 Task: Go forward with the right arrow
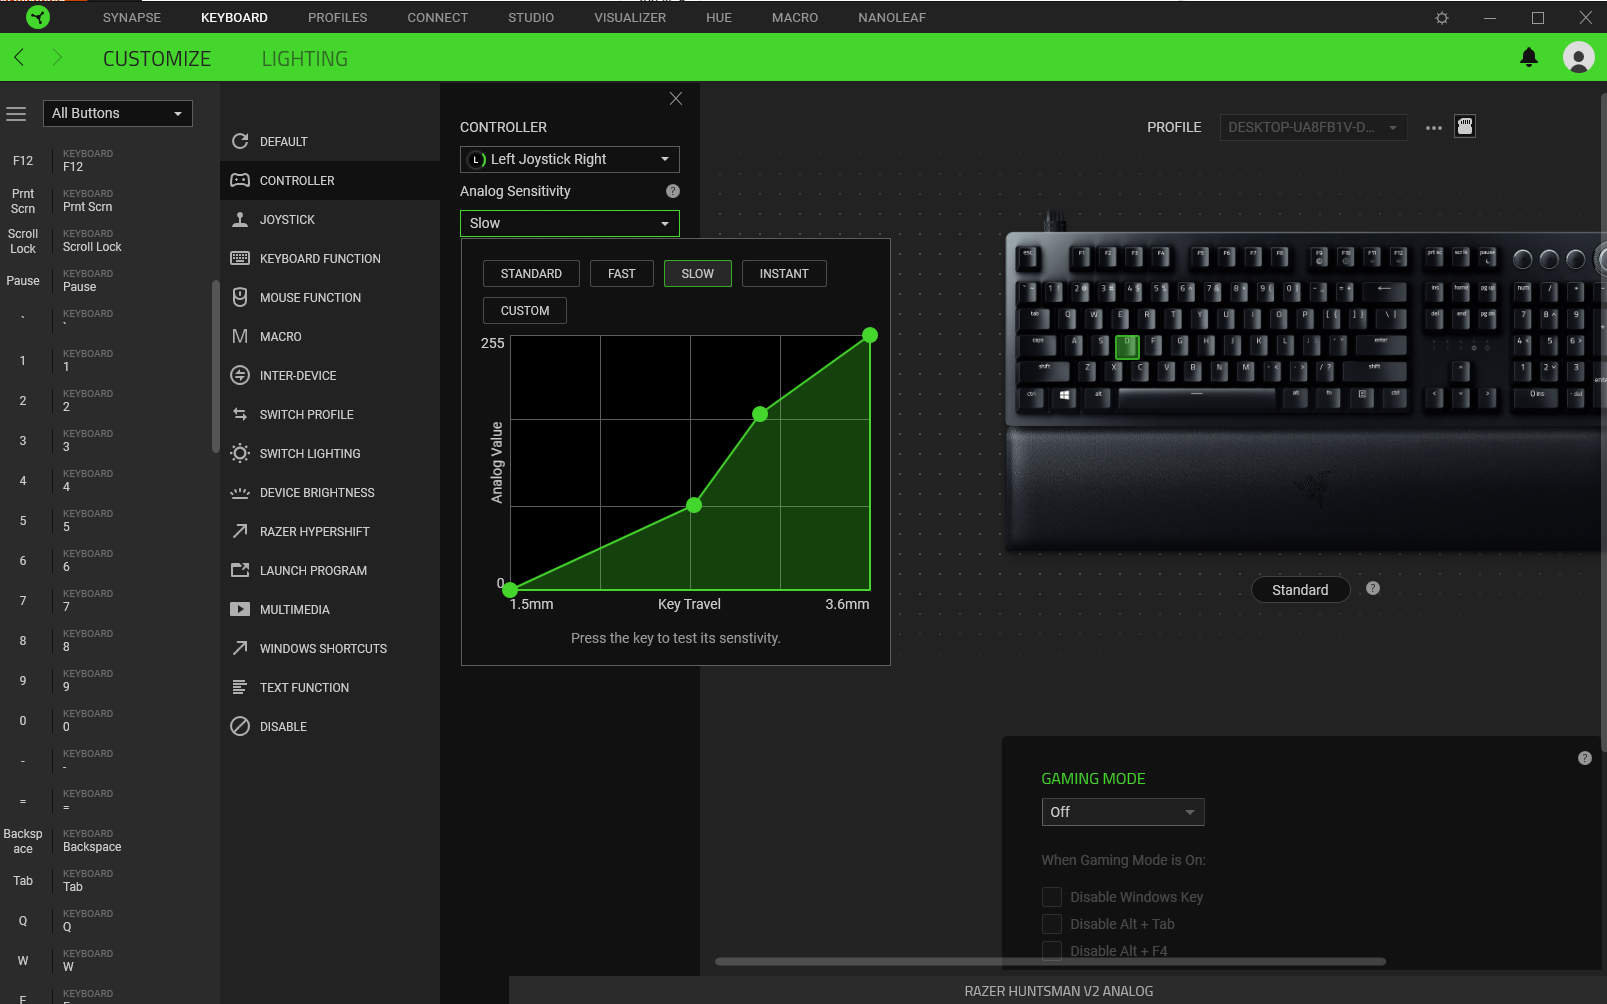coord(57,58)
